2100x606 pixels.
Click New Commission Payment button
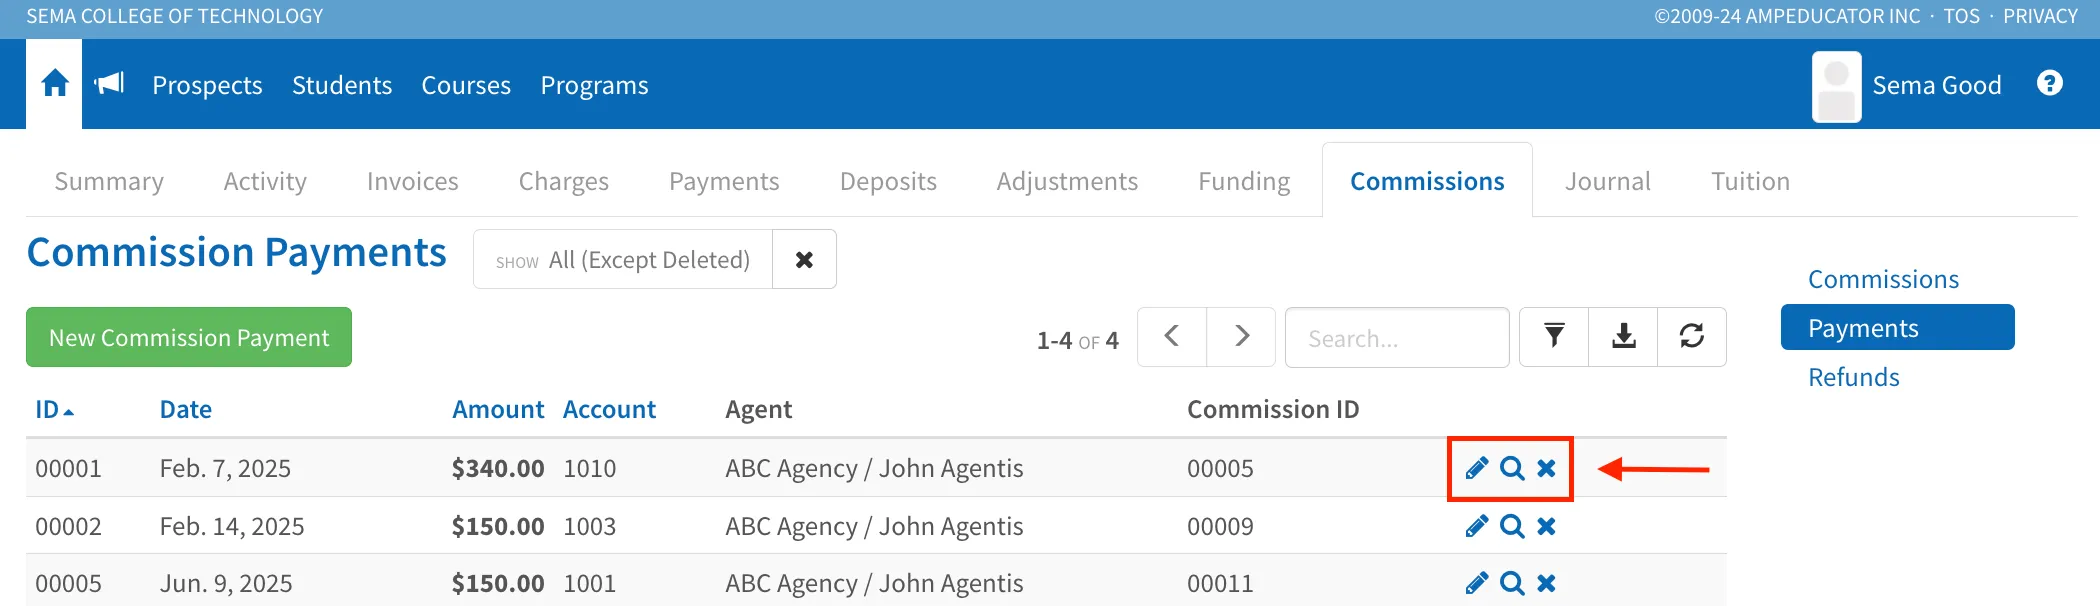189,337
